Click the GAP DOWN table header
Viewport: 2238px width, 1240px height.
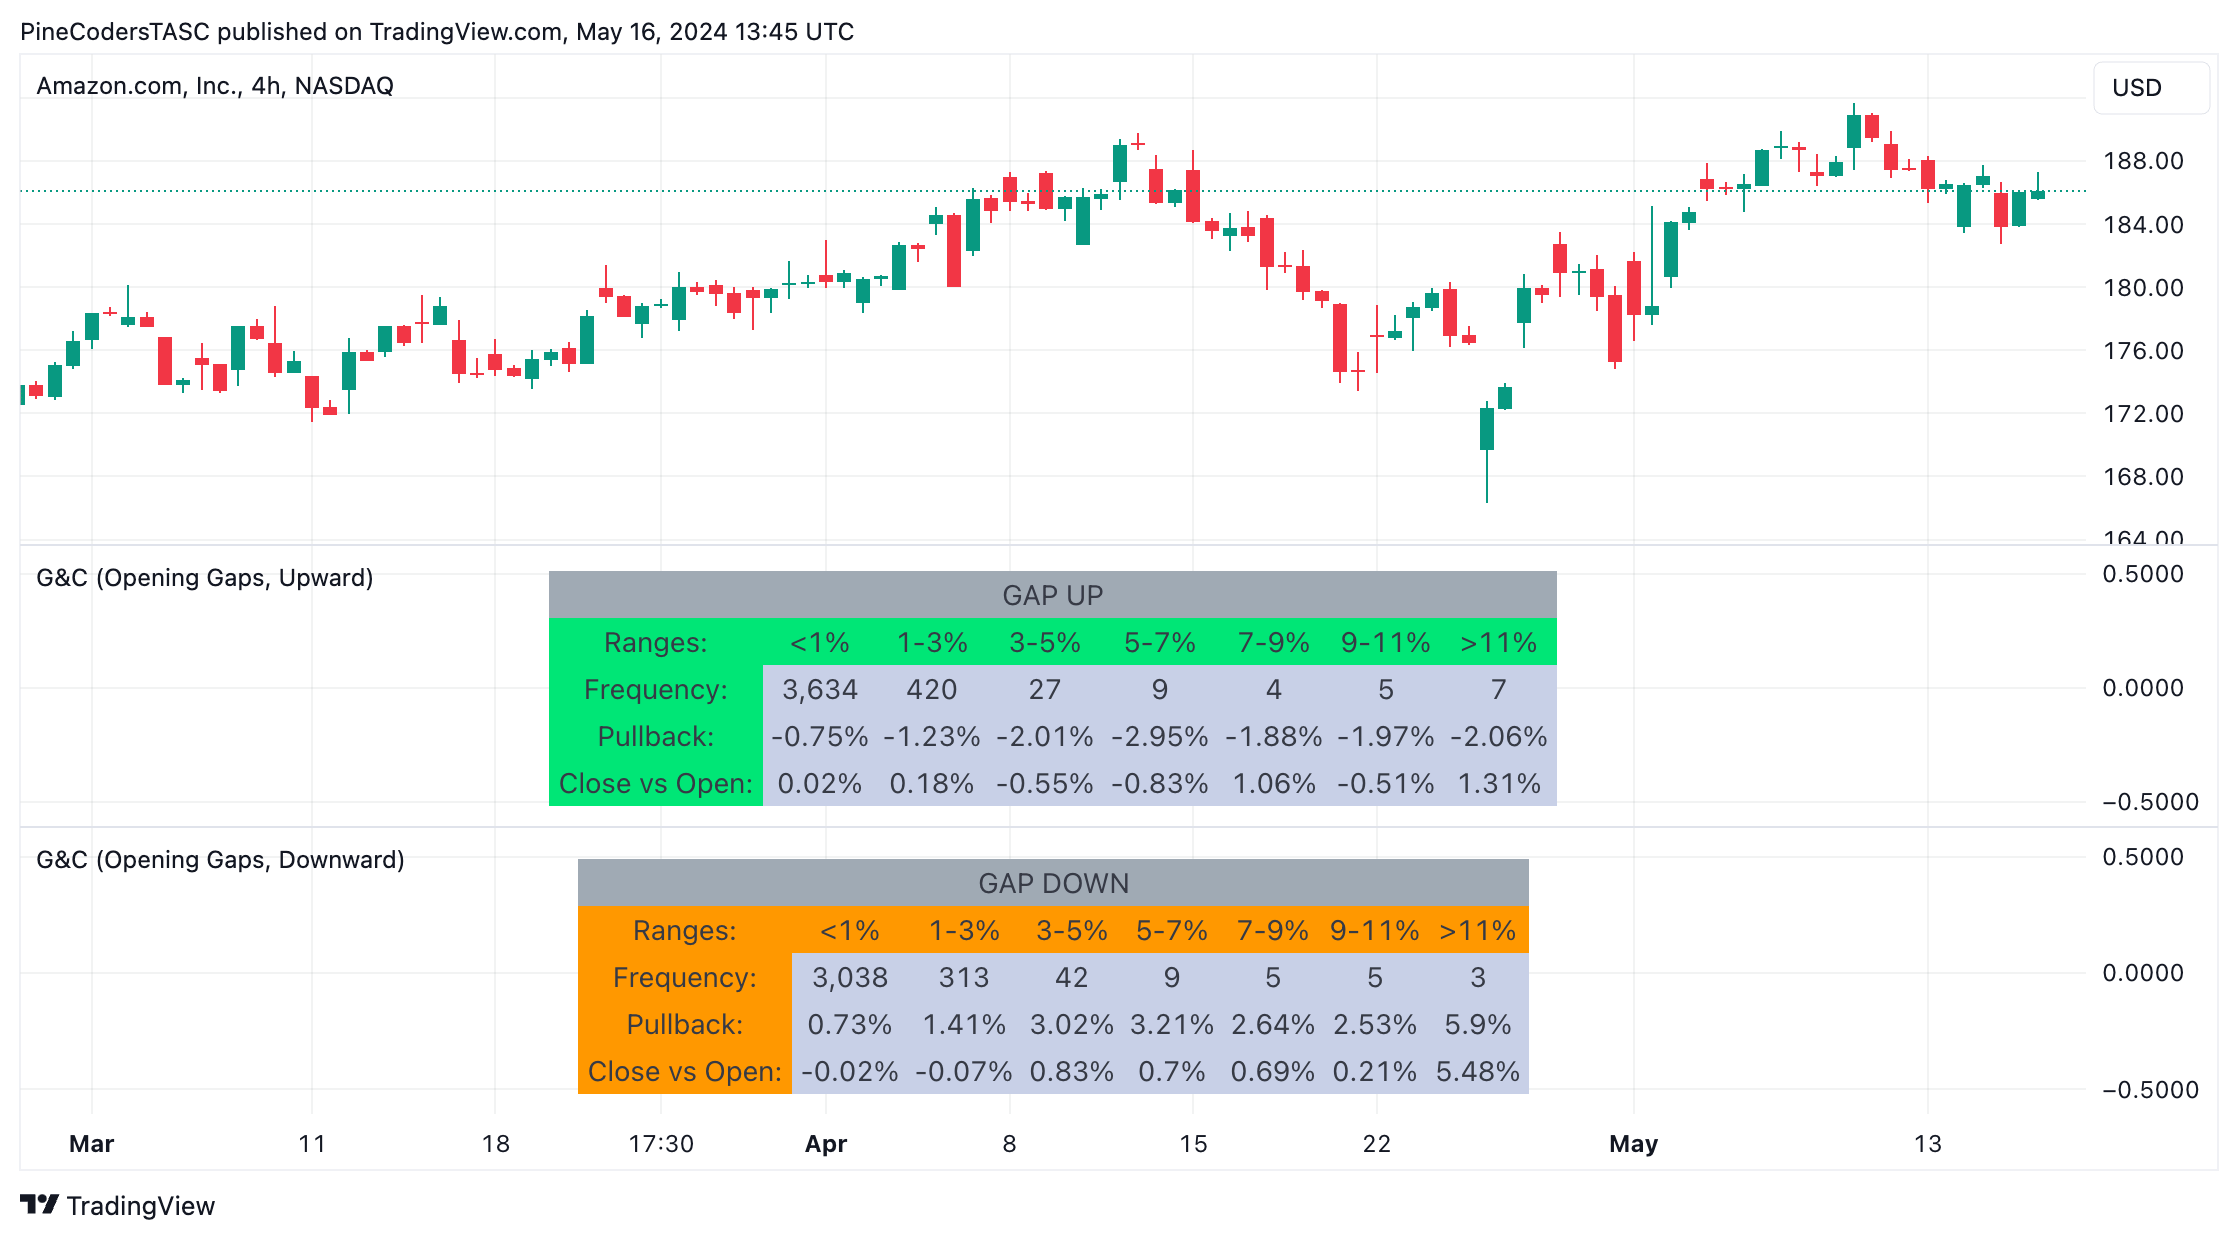click(x=1053, y=883)
